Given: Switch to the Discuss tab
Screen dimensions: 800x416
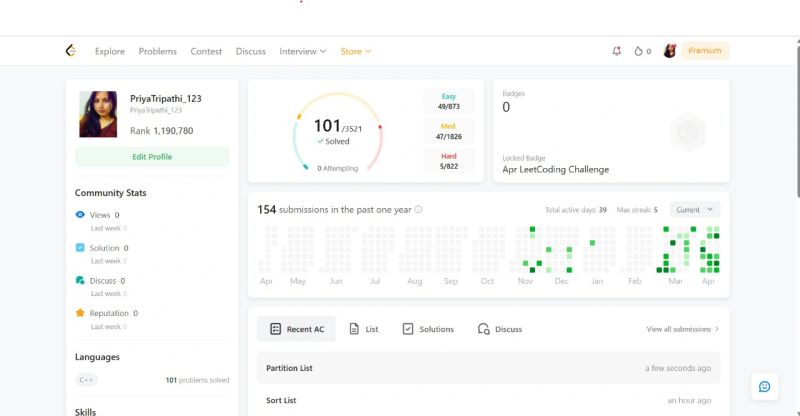Looking at the screenshot, I should click(x=500, y=329).
